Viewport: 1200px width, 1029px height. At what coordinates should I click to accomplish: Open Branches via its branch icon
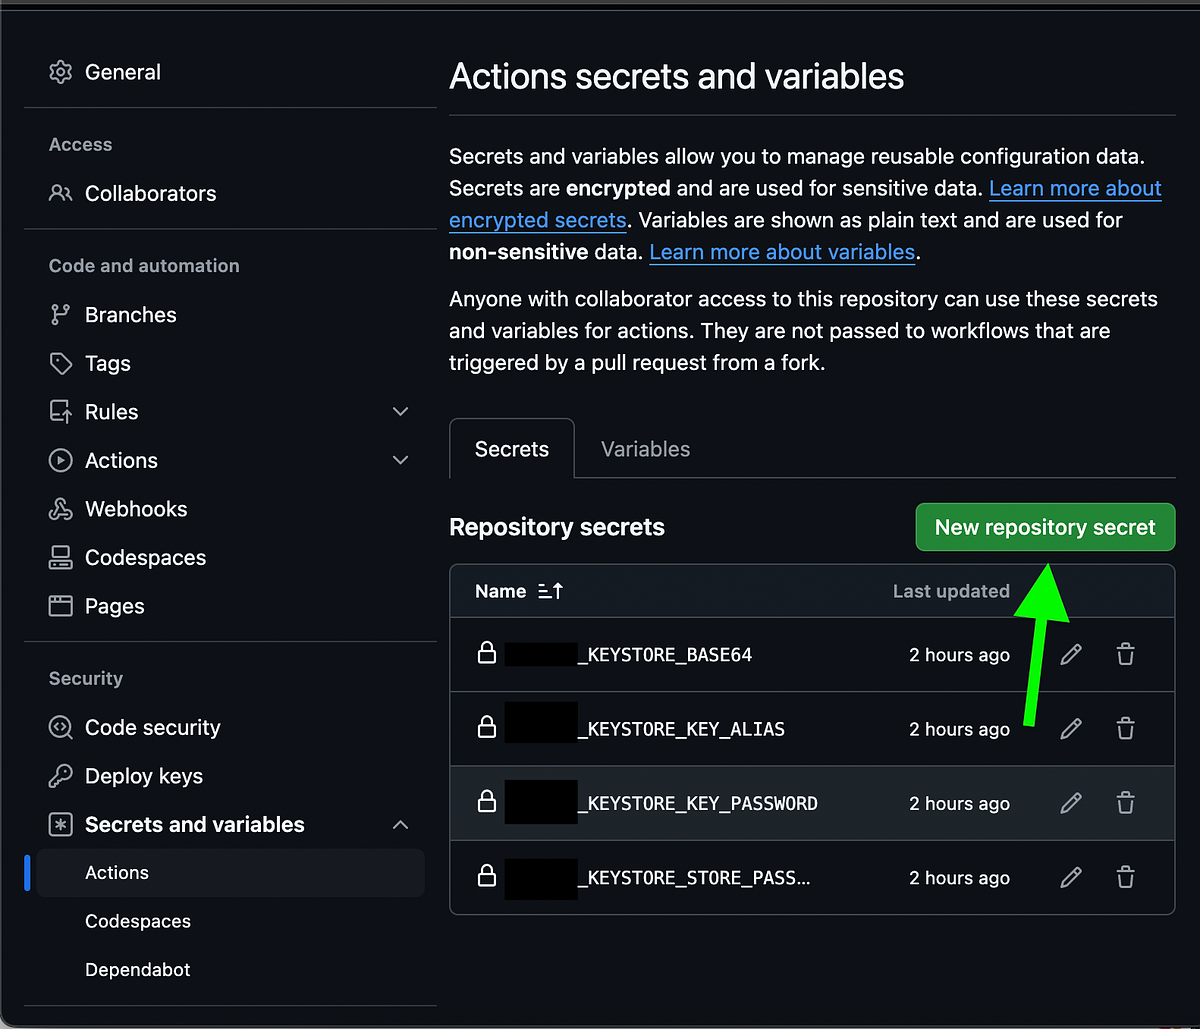pyautogui.click(x=60, y=314)
